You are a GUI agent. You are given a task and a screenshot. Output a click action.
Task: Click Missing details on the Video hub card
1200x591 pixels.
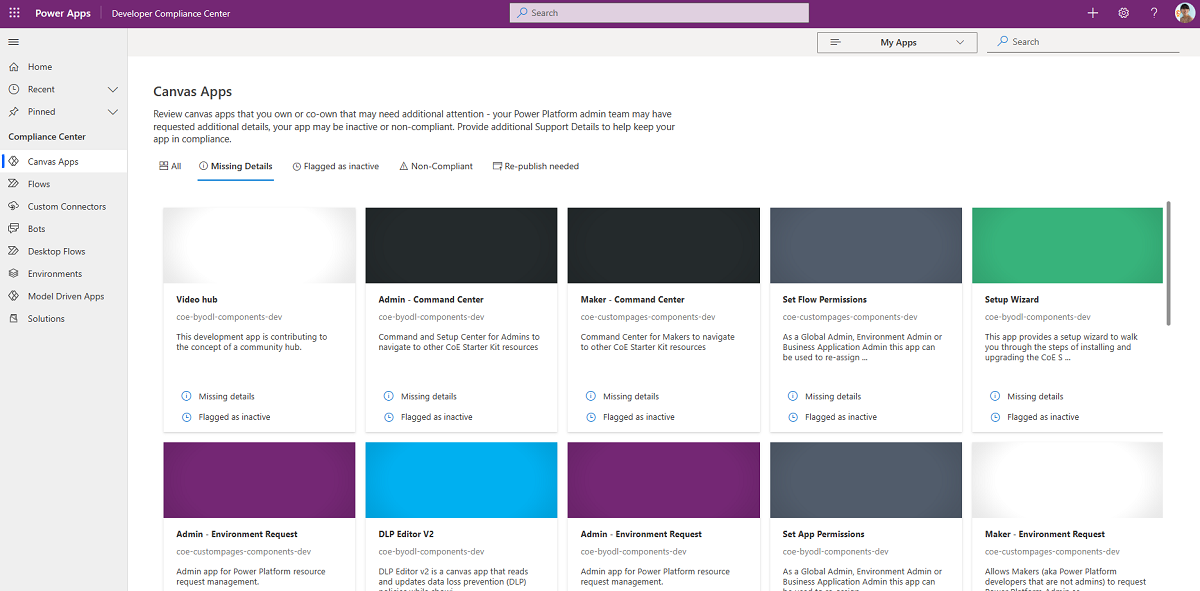pyautogui.click(x=225, y=396)
